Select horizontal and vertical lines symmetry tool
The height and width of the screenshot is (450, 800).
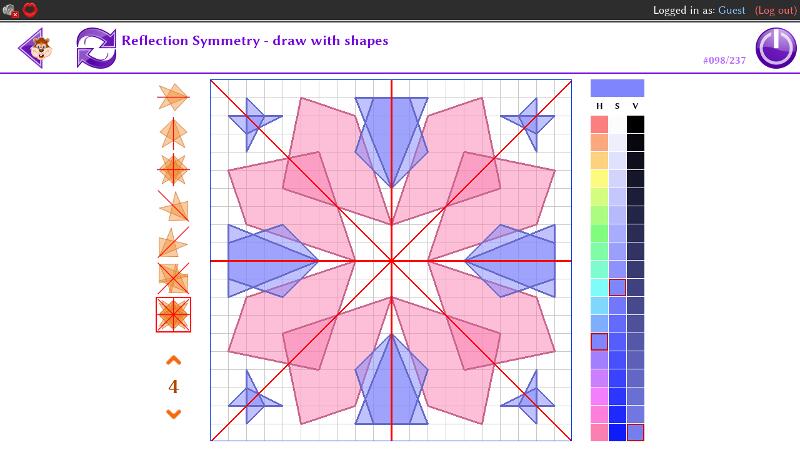[173, 169]
